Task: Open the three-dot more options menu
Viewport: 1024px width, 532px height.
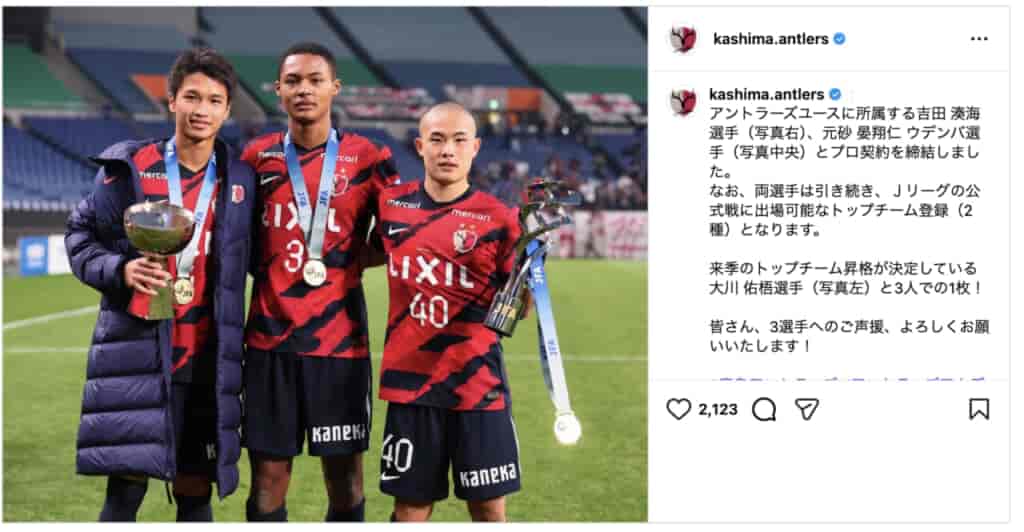Action: pos(979,39)
